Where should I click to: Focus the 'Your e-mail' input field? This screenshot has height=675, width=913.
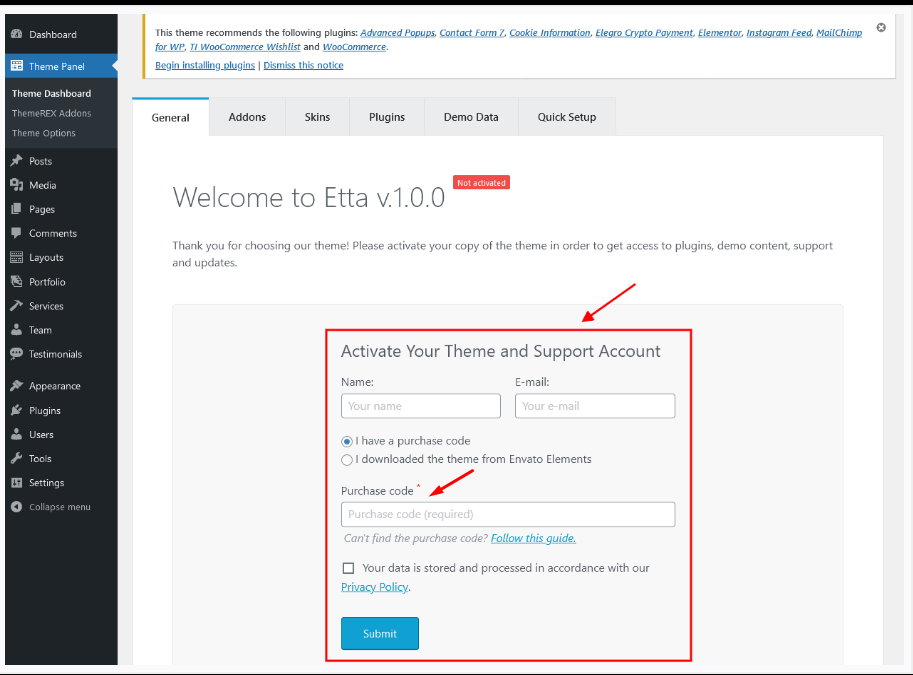click(x=595, y=406)
